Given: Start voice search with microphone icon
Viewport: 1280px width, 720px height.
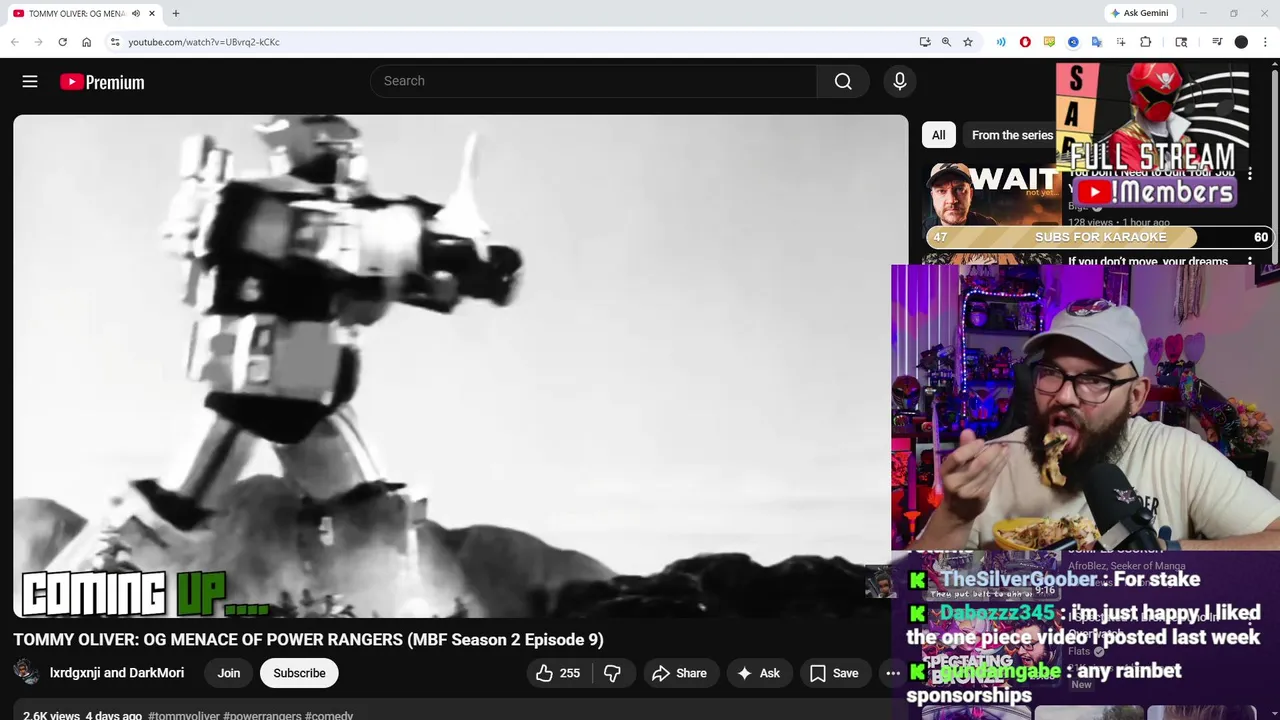Looking at the screenshot, I should click(900, 81).
